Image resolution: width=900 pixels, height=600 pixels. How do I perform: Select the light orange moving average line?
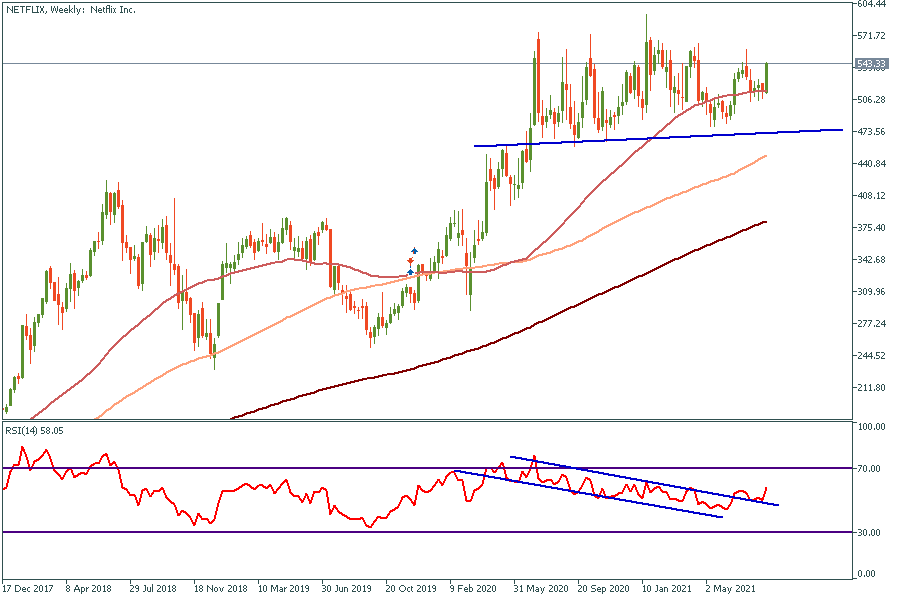(430, 272)
